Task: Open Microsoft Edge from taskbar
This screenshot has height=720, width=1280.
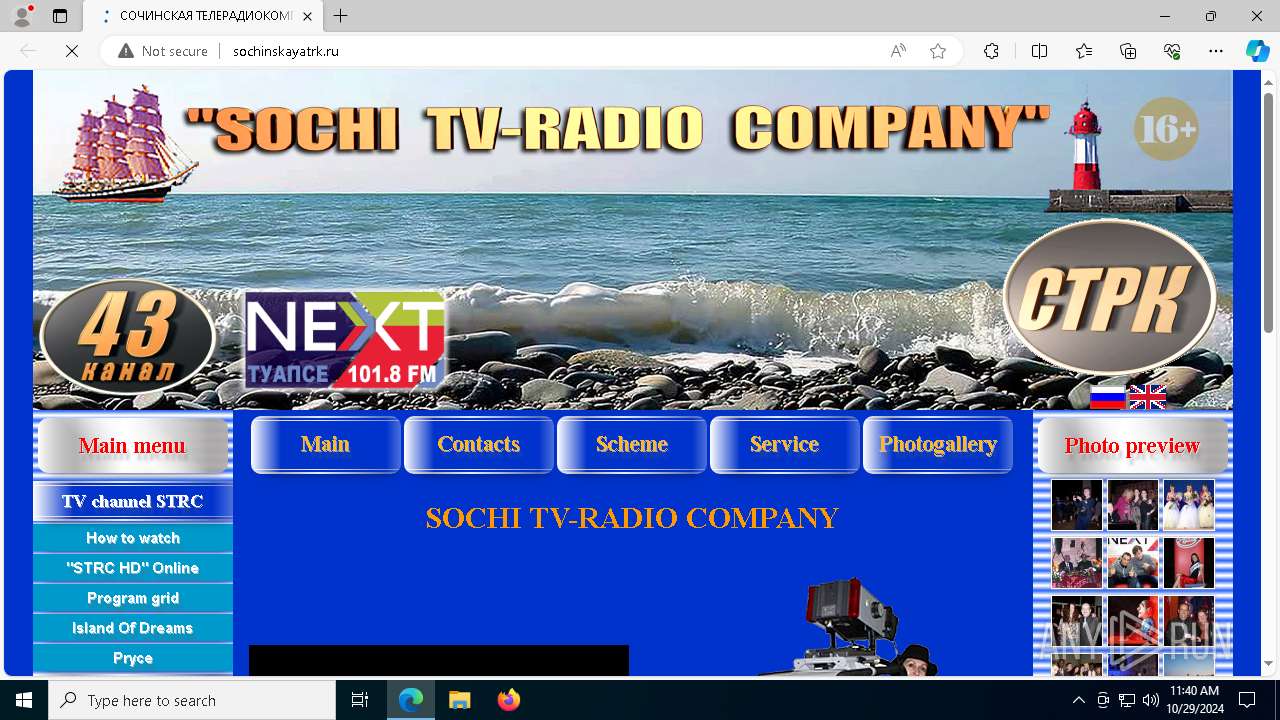Action: pos(411,700)
